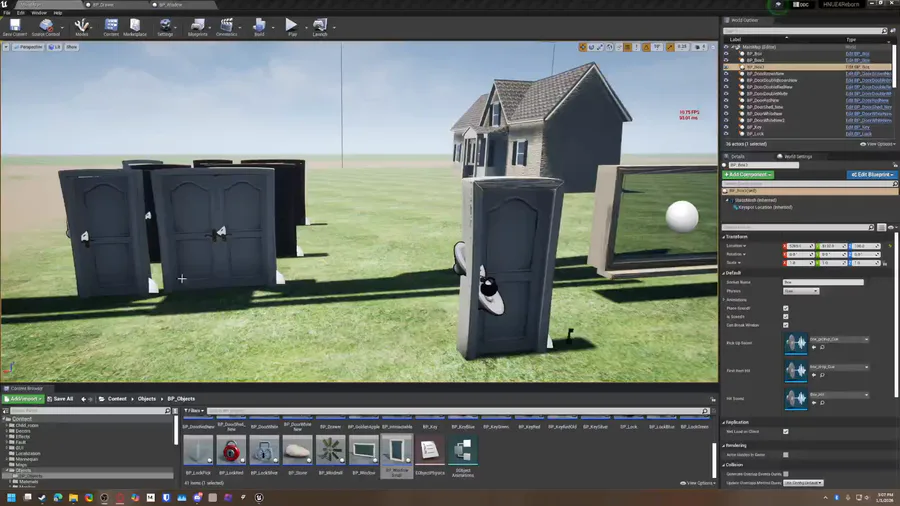Open the Perspective viewport dropdown

point(29,47)
